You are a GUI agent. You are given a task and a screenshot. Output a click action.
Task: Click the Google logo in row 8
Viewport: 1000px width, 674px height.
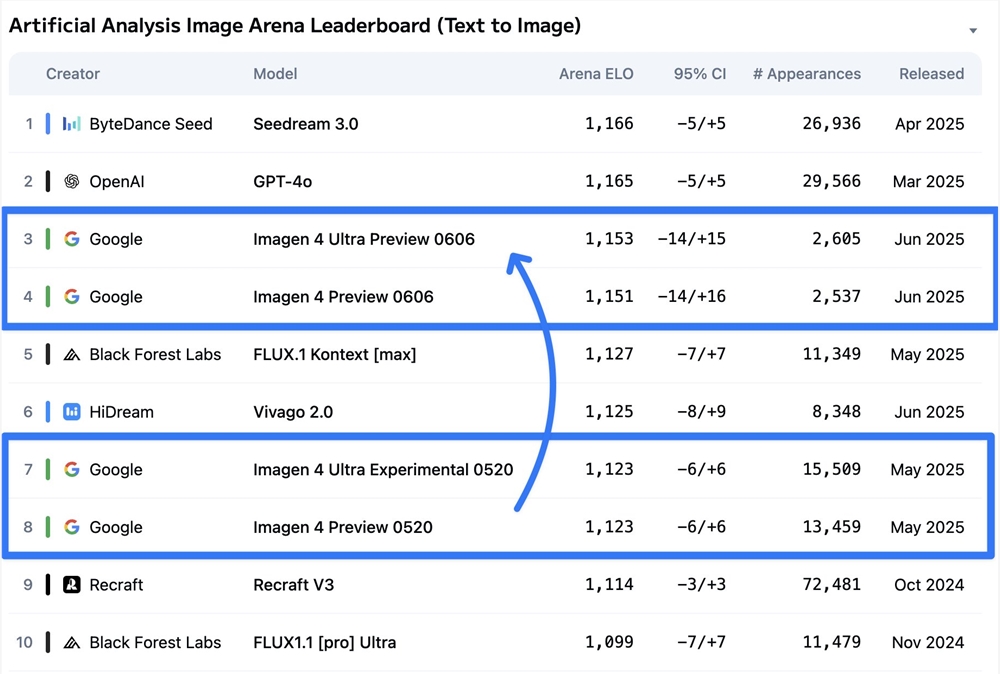[71, 527]
